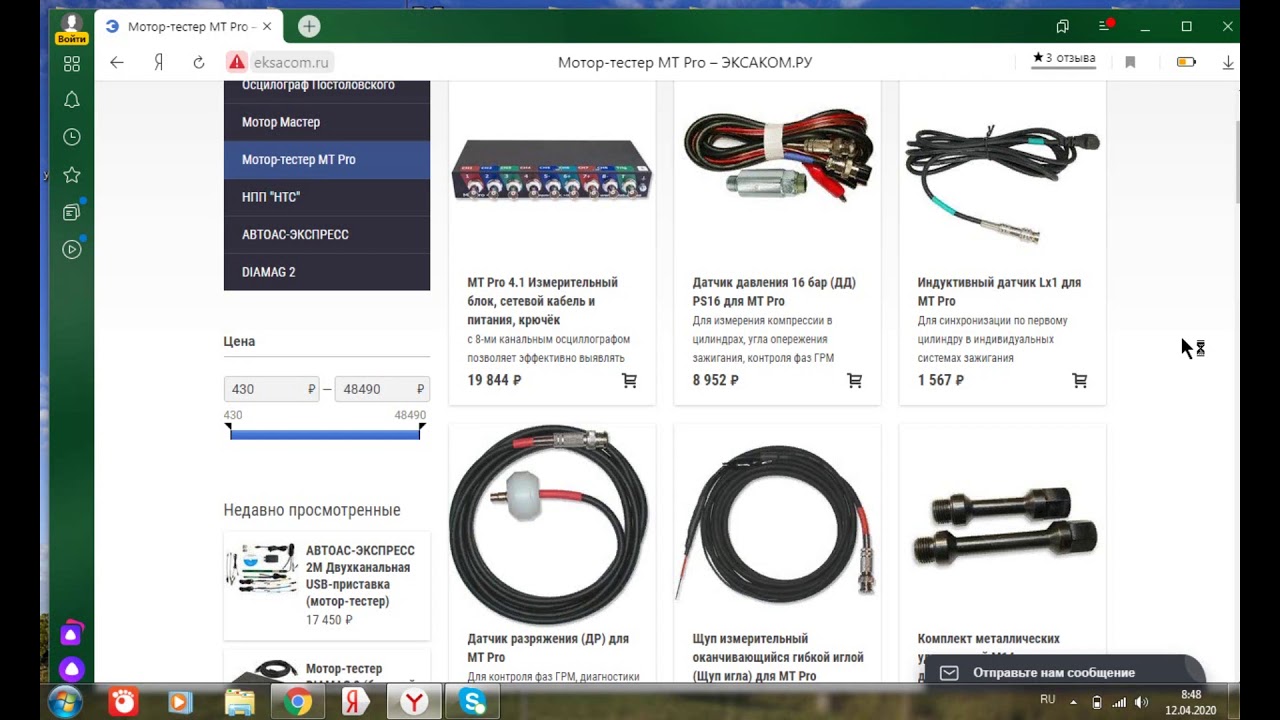The height and width of the screenshot is (720, 1280).
Task: View the pressure sensor PS16 product image
Action: (777, 157)
